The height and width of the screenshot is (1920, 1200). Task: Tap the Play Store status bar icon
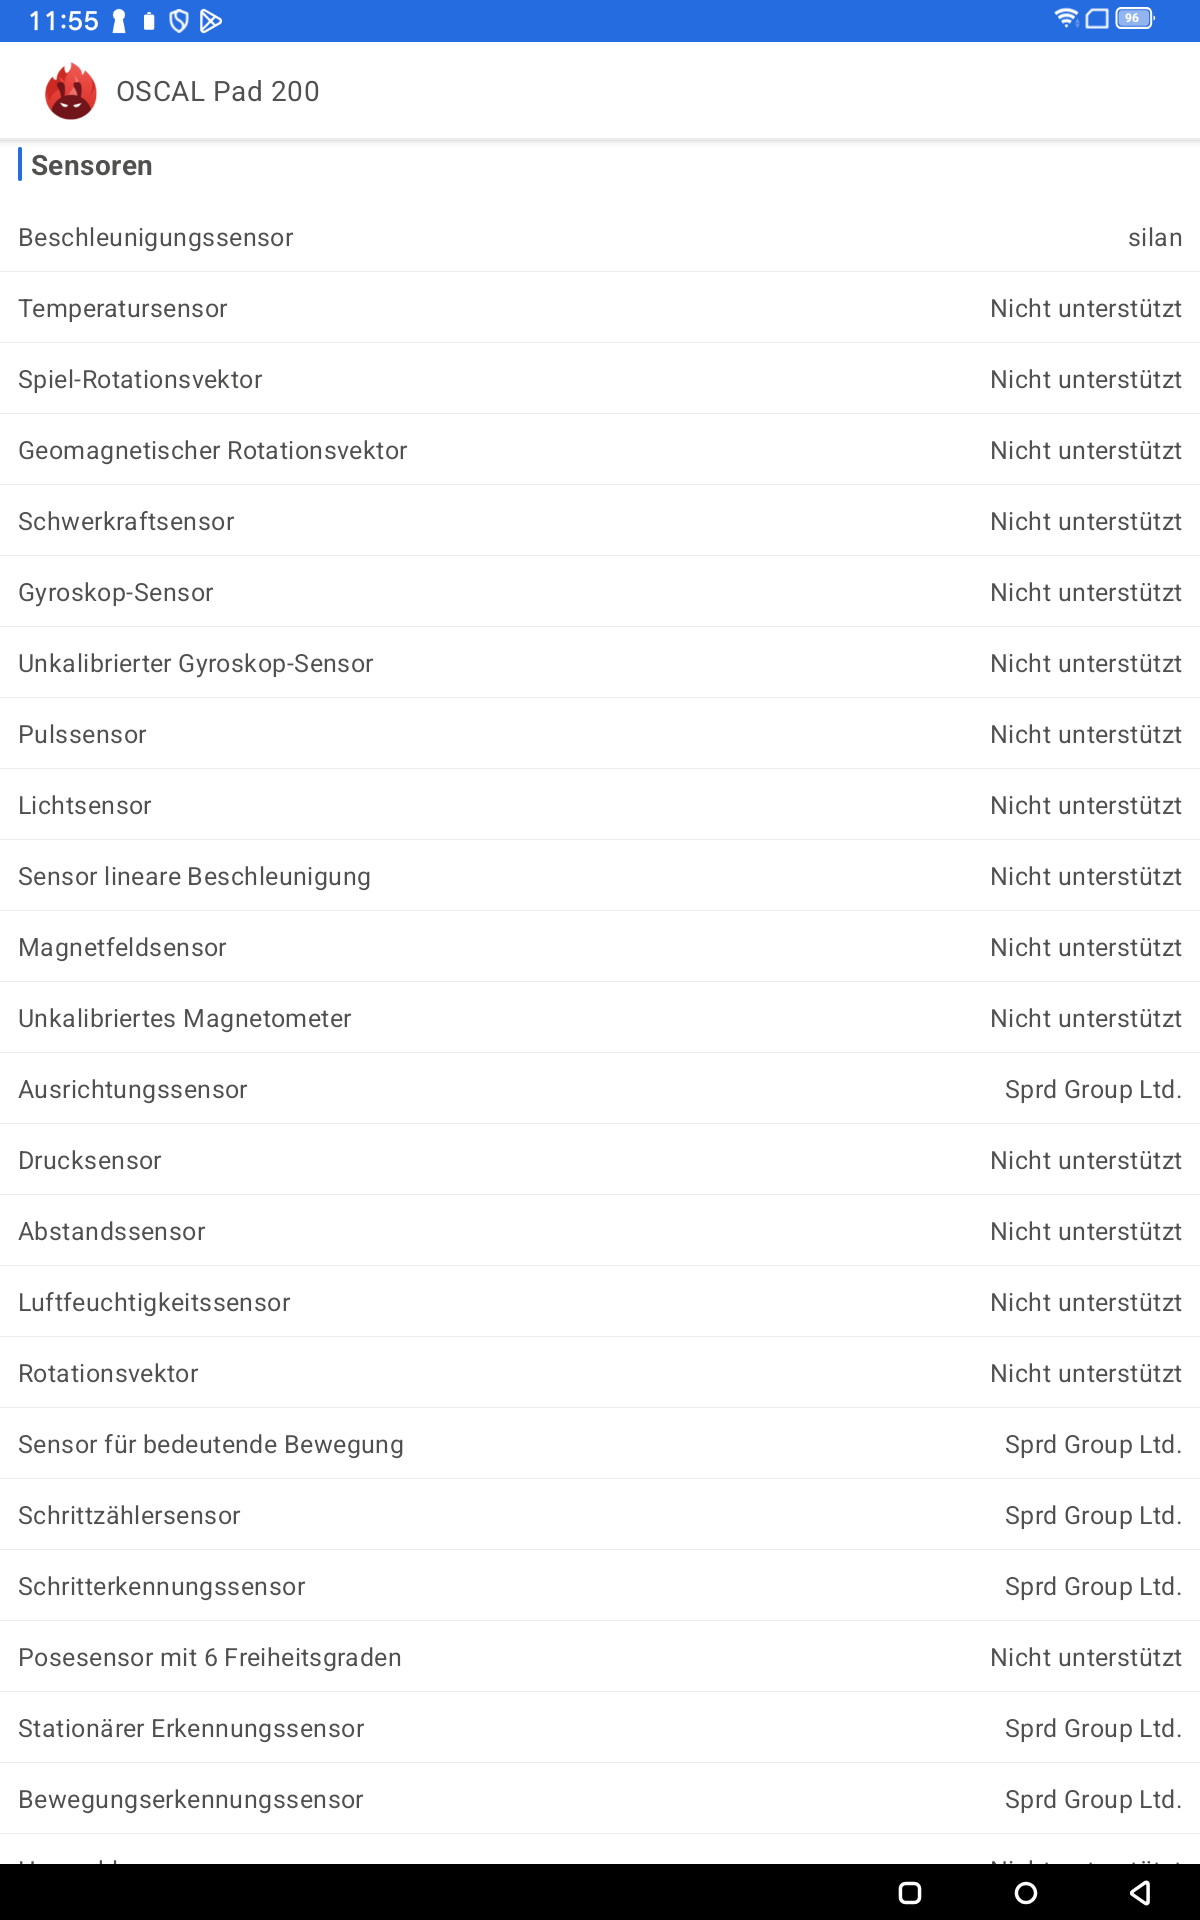[x=210, y=21]
